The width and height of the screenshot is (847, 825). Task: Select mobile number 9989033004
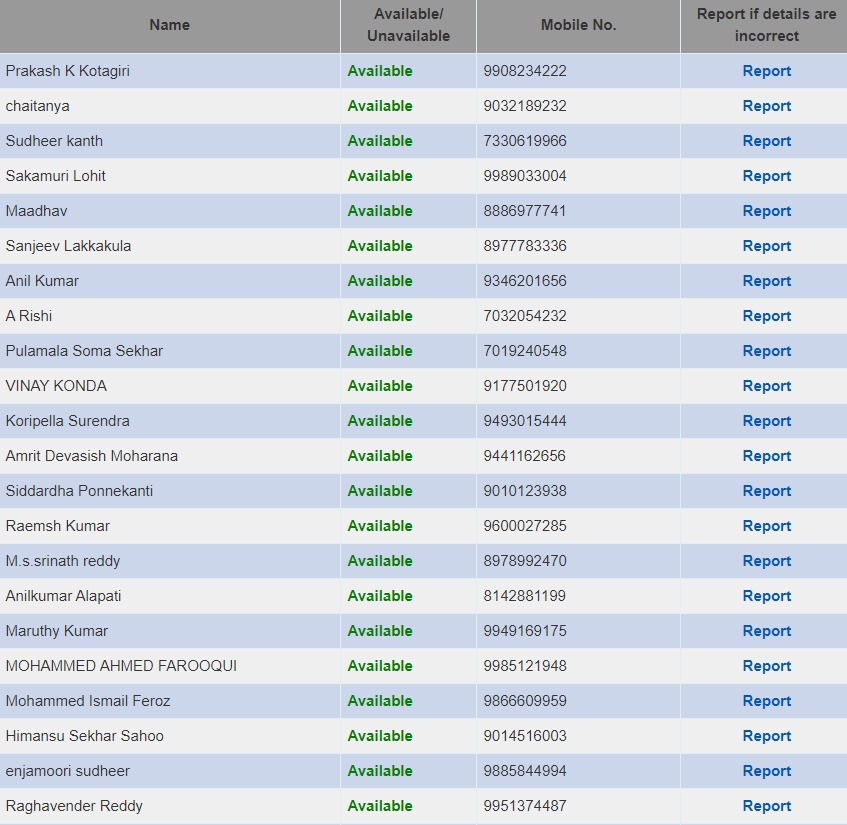click(x=525, y=176)
